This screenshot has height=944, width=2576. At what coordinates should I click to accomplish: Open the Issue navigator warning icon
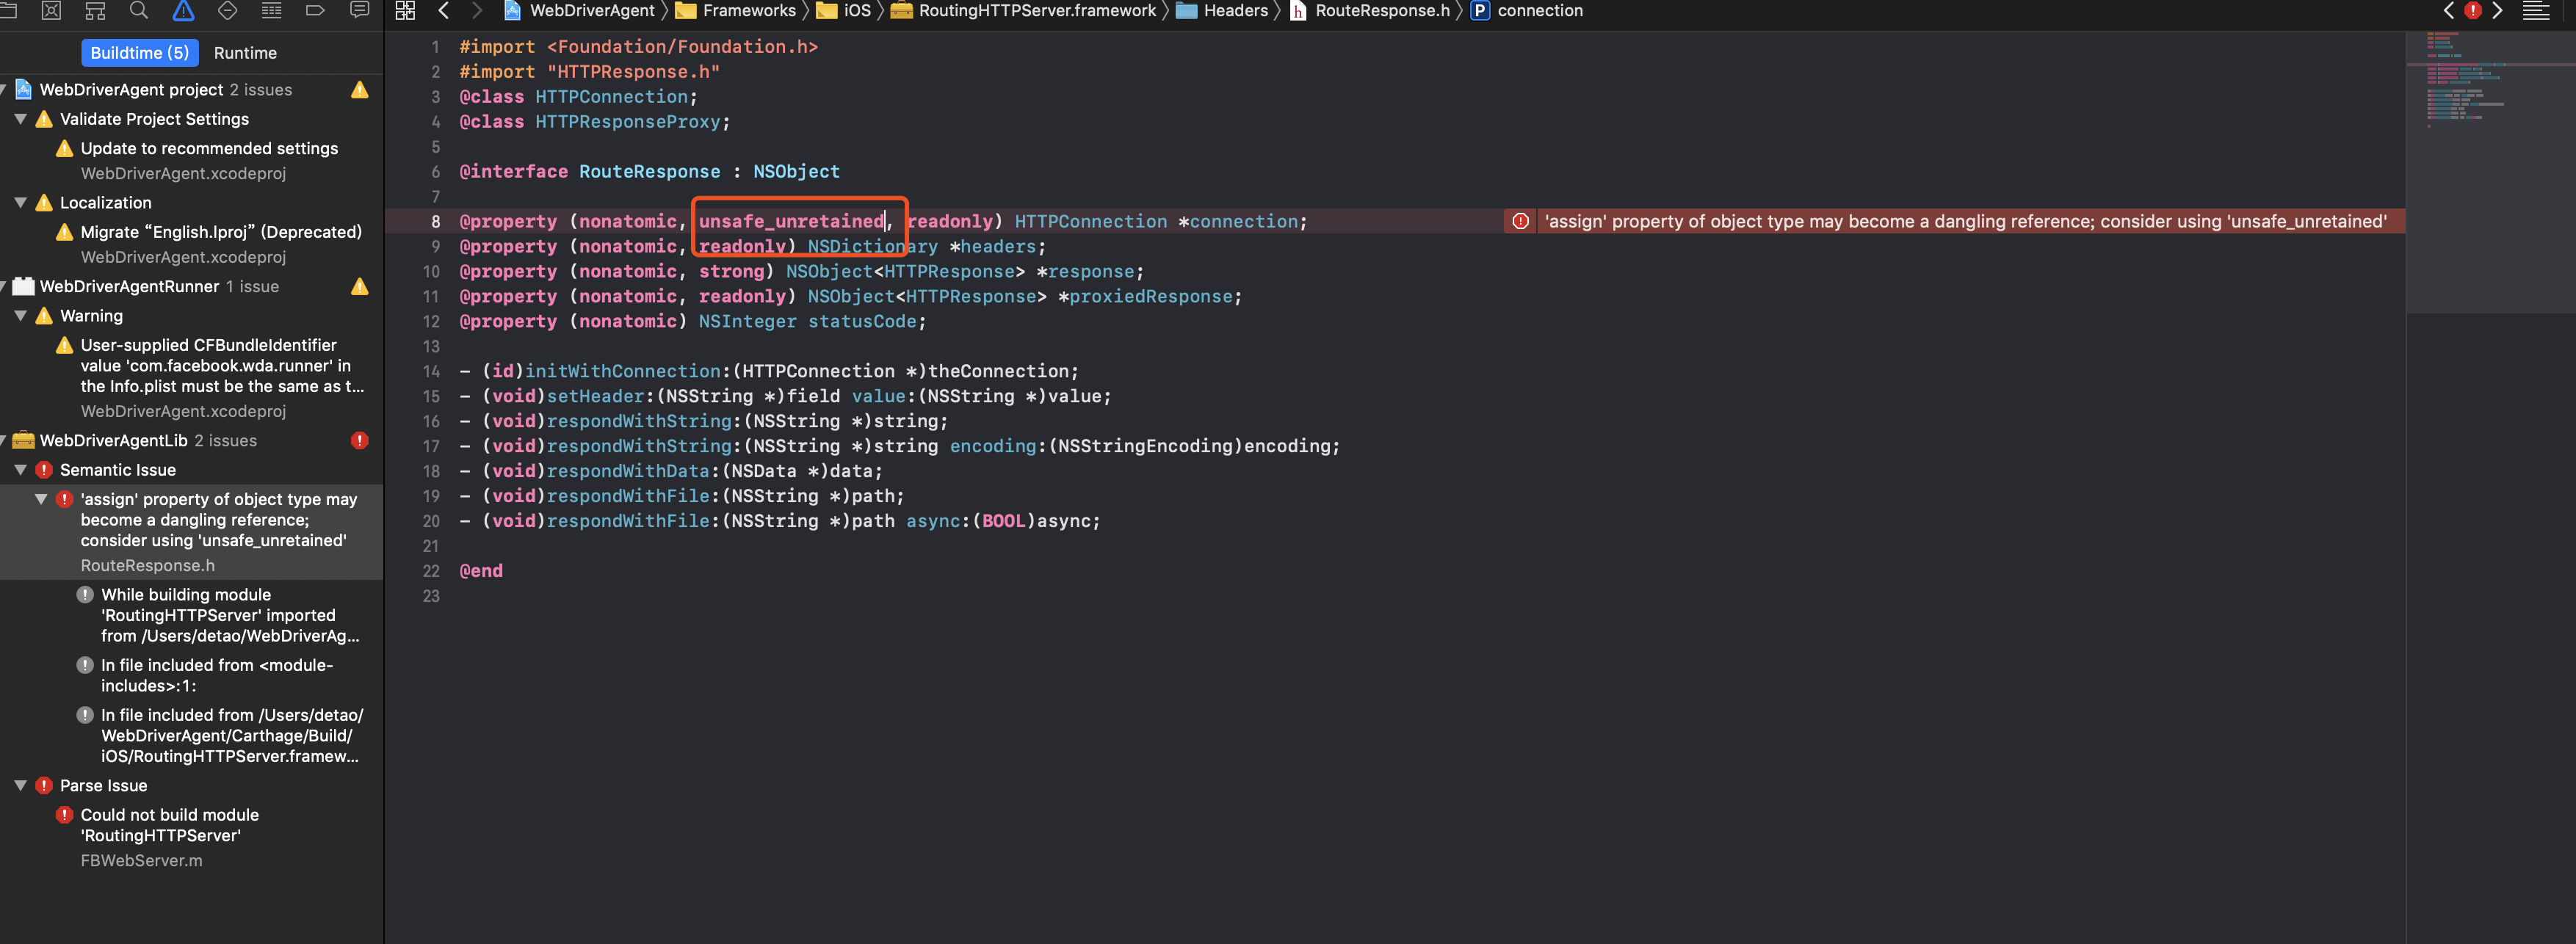pos(183,11)
